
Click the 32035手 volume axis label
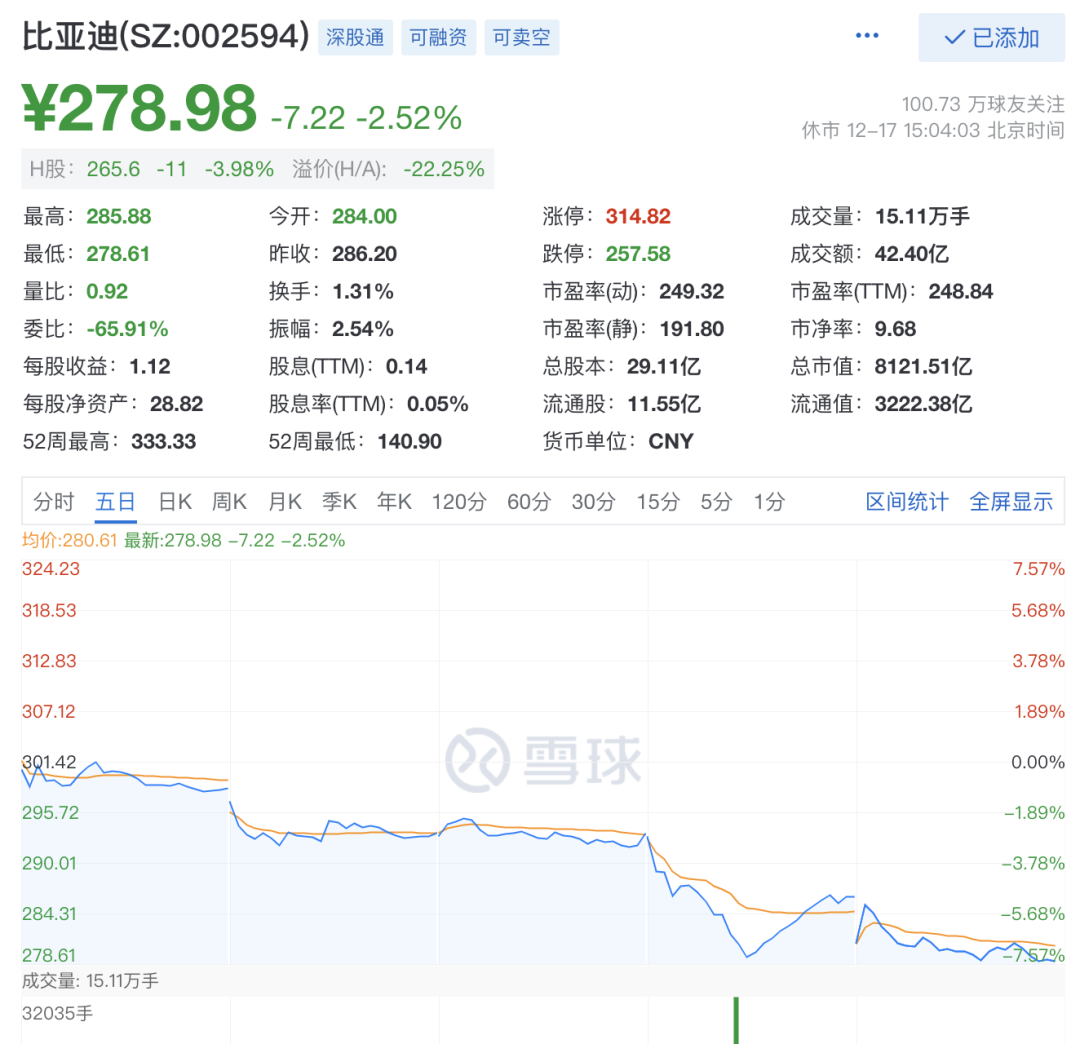57,1014
